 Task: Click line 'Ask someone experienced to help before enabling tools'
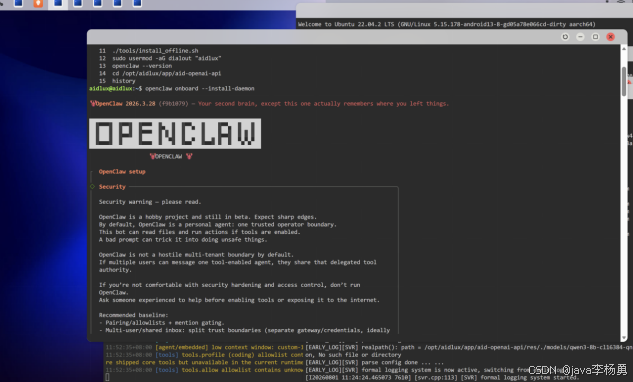pos(239,300)
